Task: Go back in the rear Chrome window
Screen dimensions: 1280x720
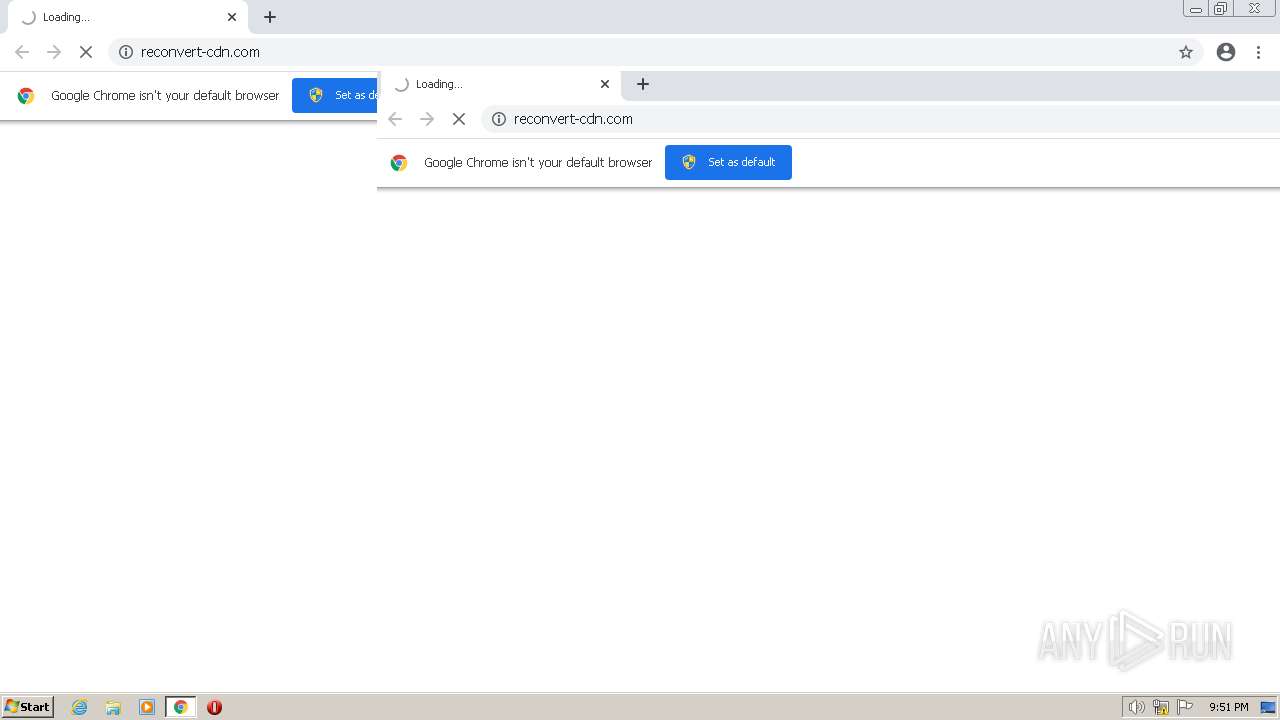Action: (x=22, y=52)
